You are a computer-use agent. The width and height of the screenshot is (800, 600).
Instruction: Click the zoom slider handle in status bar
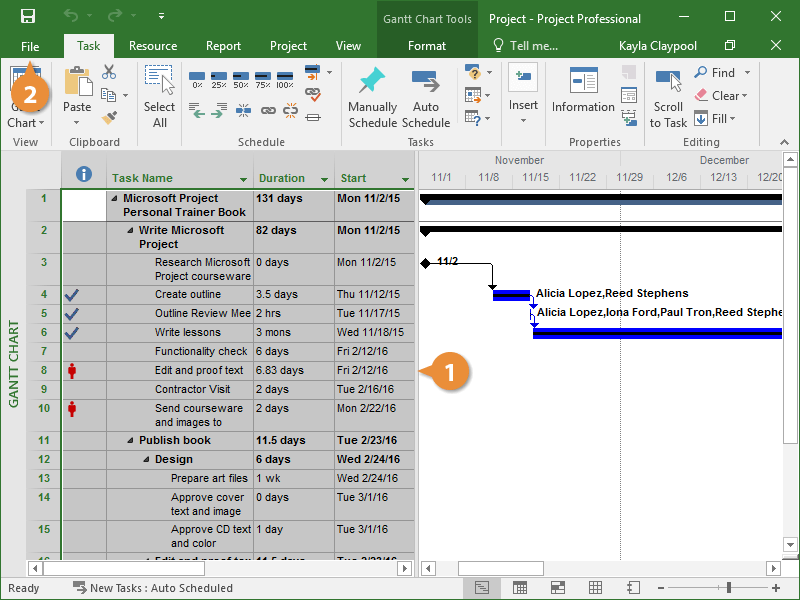(x=729, y=588)
